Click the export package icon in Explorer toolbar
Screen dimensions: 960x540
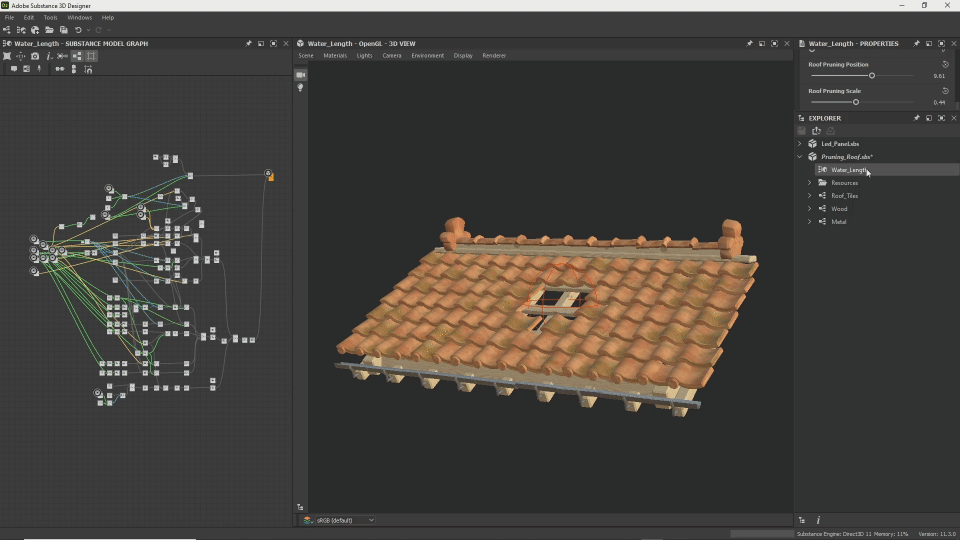coord(816,131)
